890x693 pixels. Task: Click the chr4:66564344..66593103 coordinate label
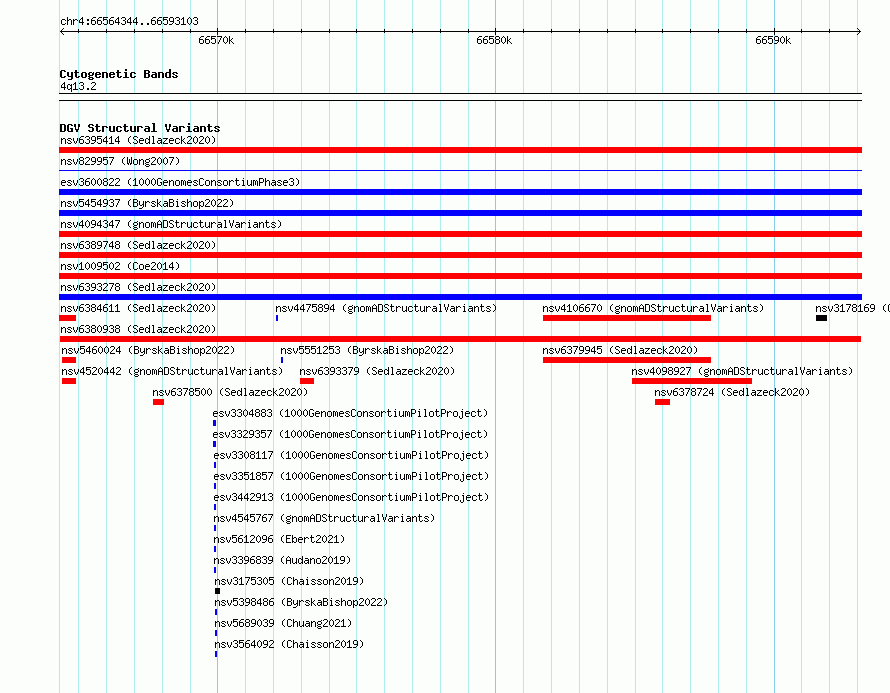pos(129,21)
